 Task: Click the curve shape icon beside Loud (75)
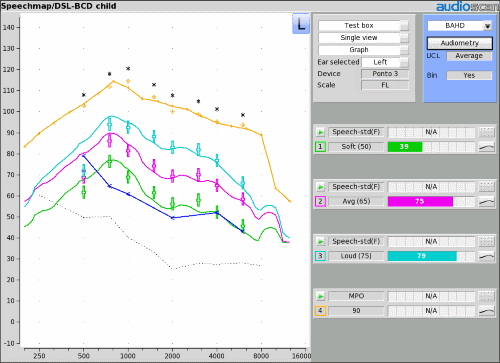486,256
